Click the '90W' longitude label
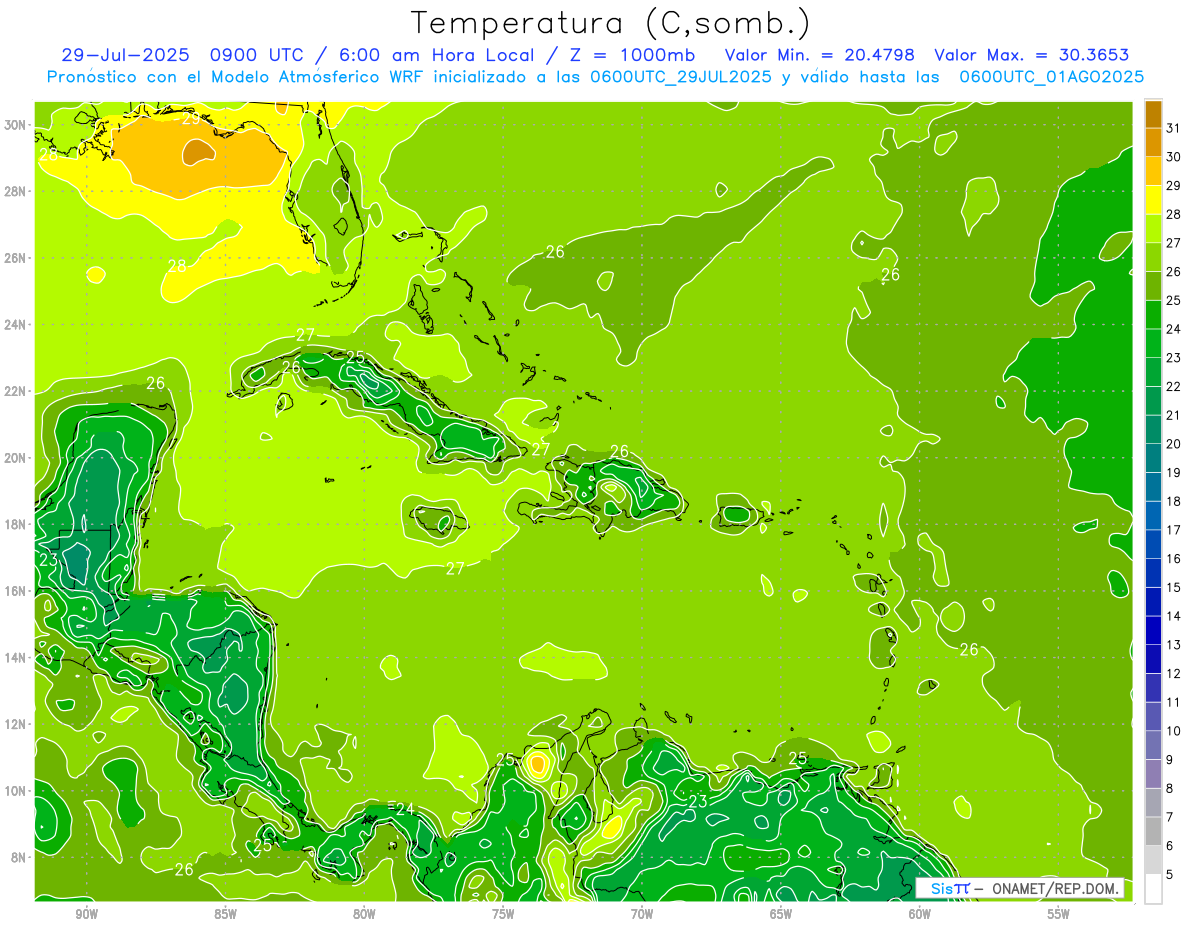 click(x=87, y=914)
